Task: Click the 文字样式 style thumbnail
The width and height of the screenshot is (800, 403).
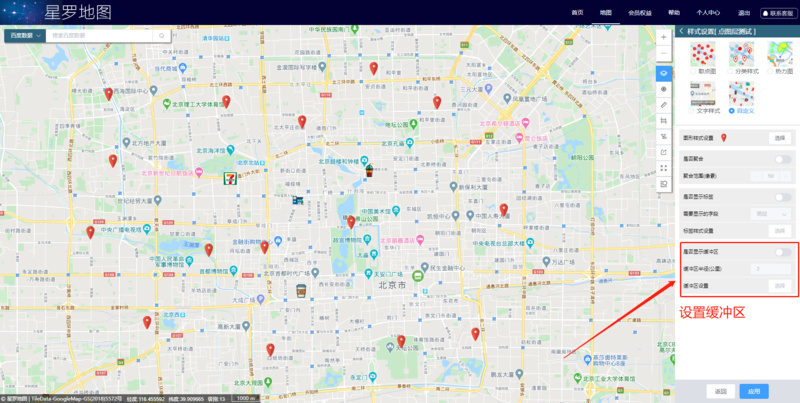Action: (x=703, y=94)
